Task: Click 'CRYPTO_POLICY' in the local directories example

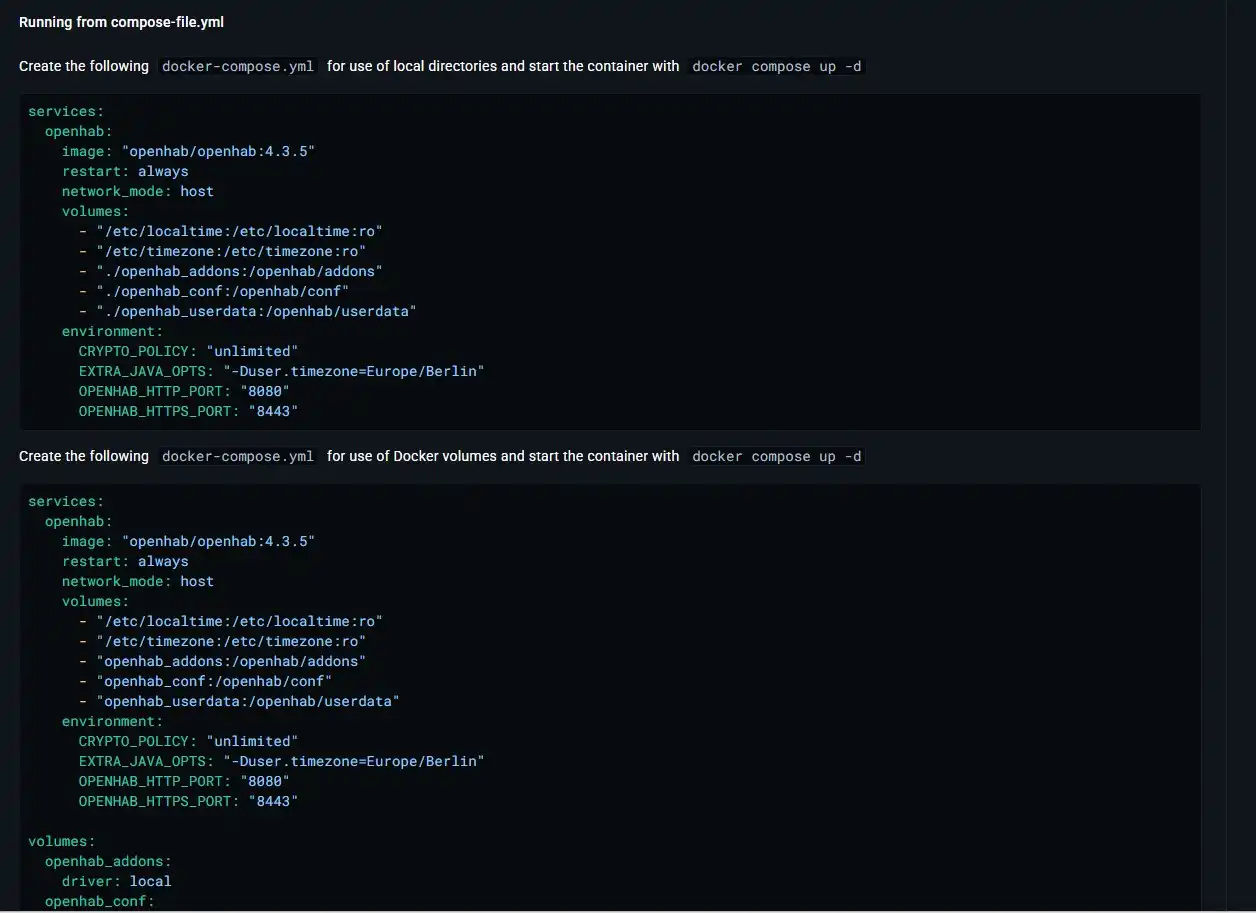Action: tap(134, 351)
